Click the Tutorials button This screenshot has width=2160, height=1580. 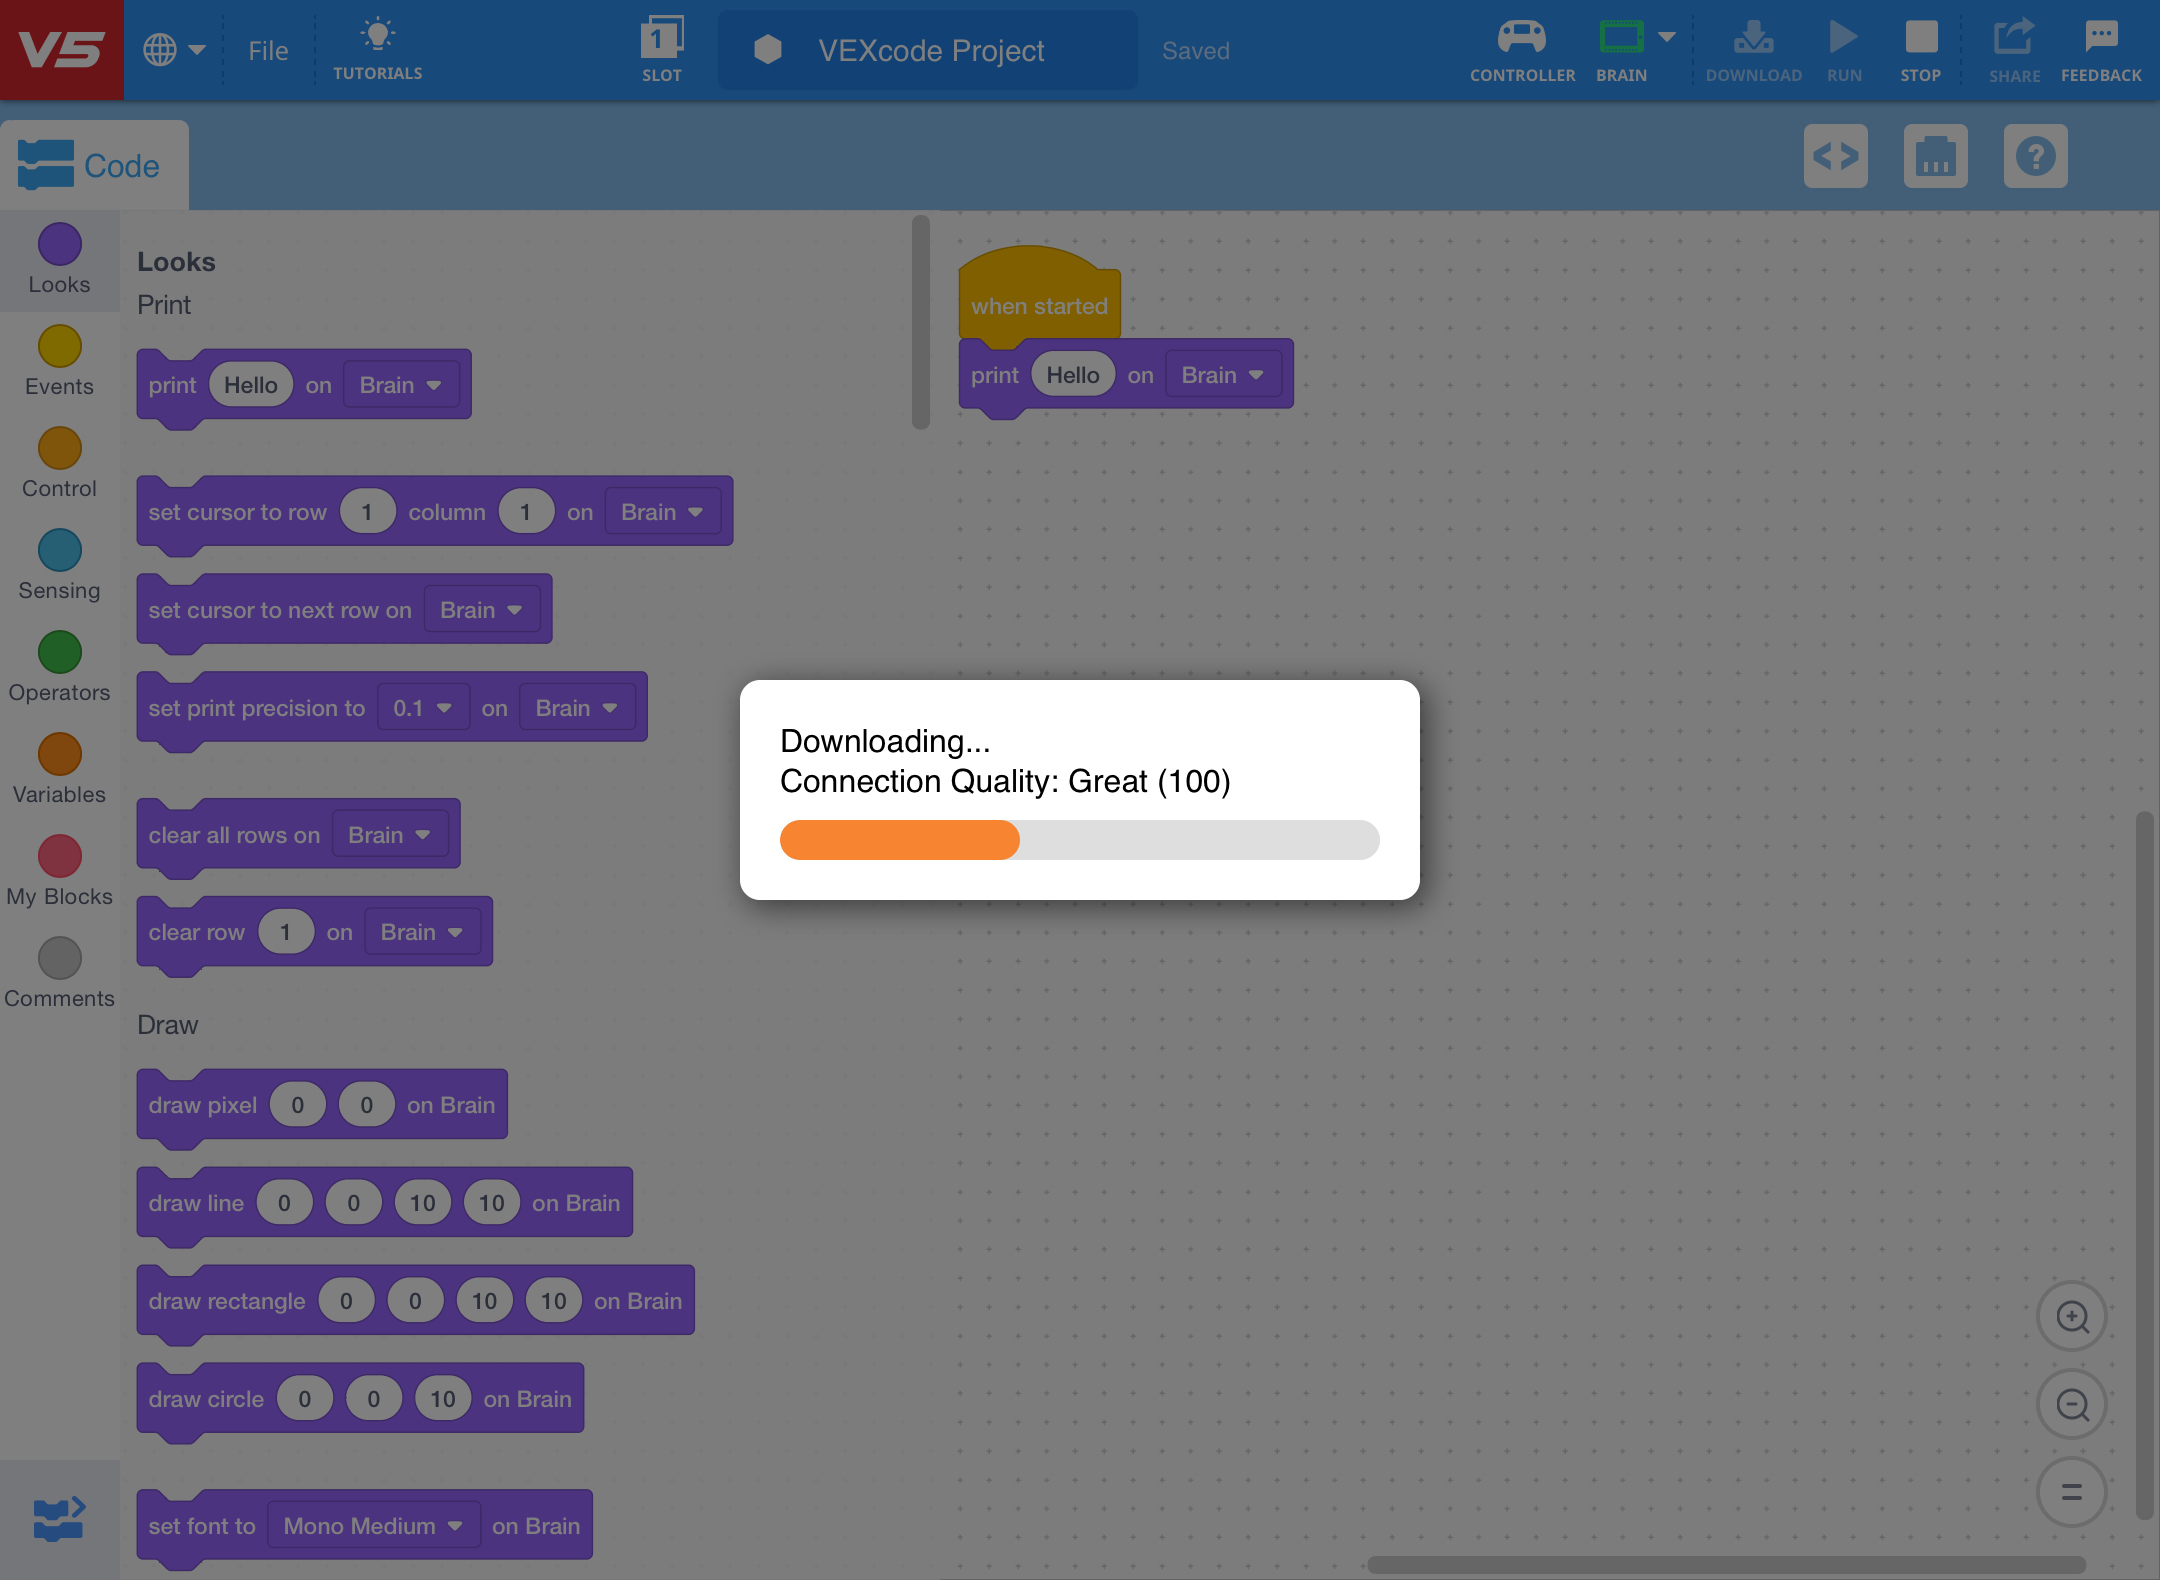coord(378,47)
